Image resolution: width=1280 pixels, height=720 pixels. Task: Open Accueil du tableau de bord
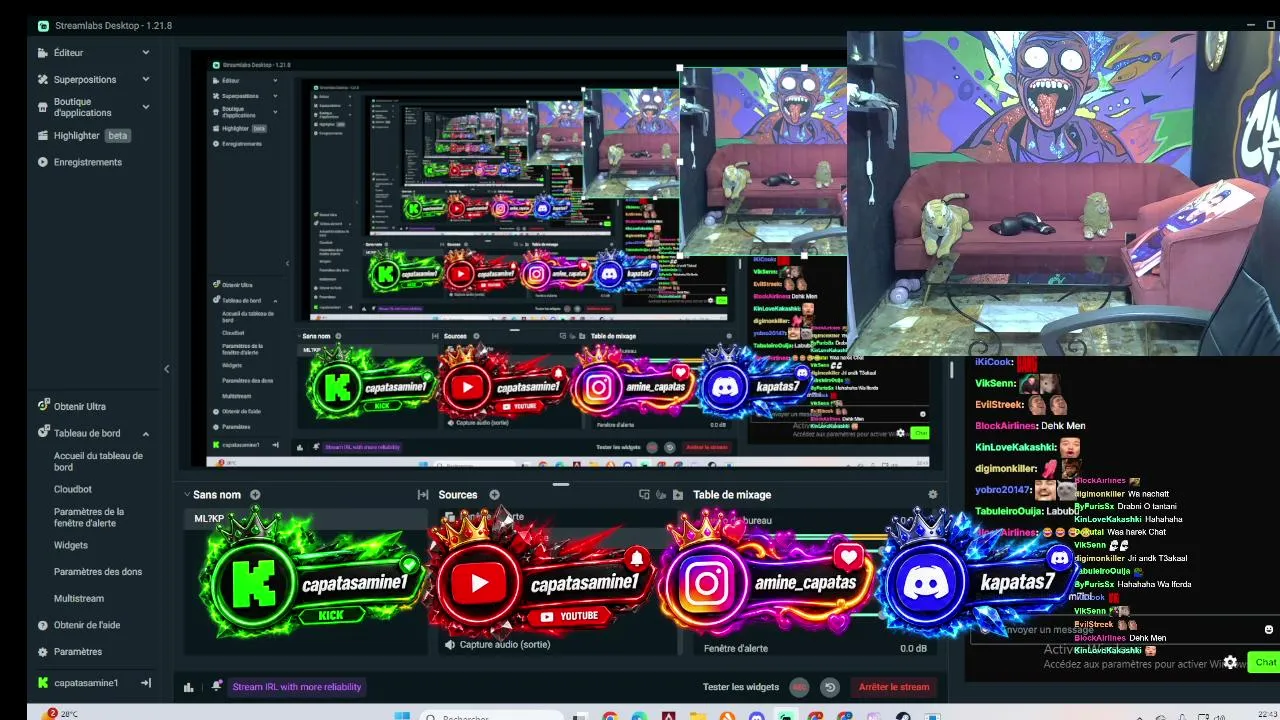[x=98, y=461]
